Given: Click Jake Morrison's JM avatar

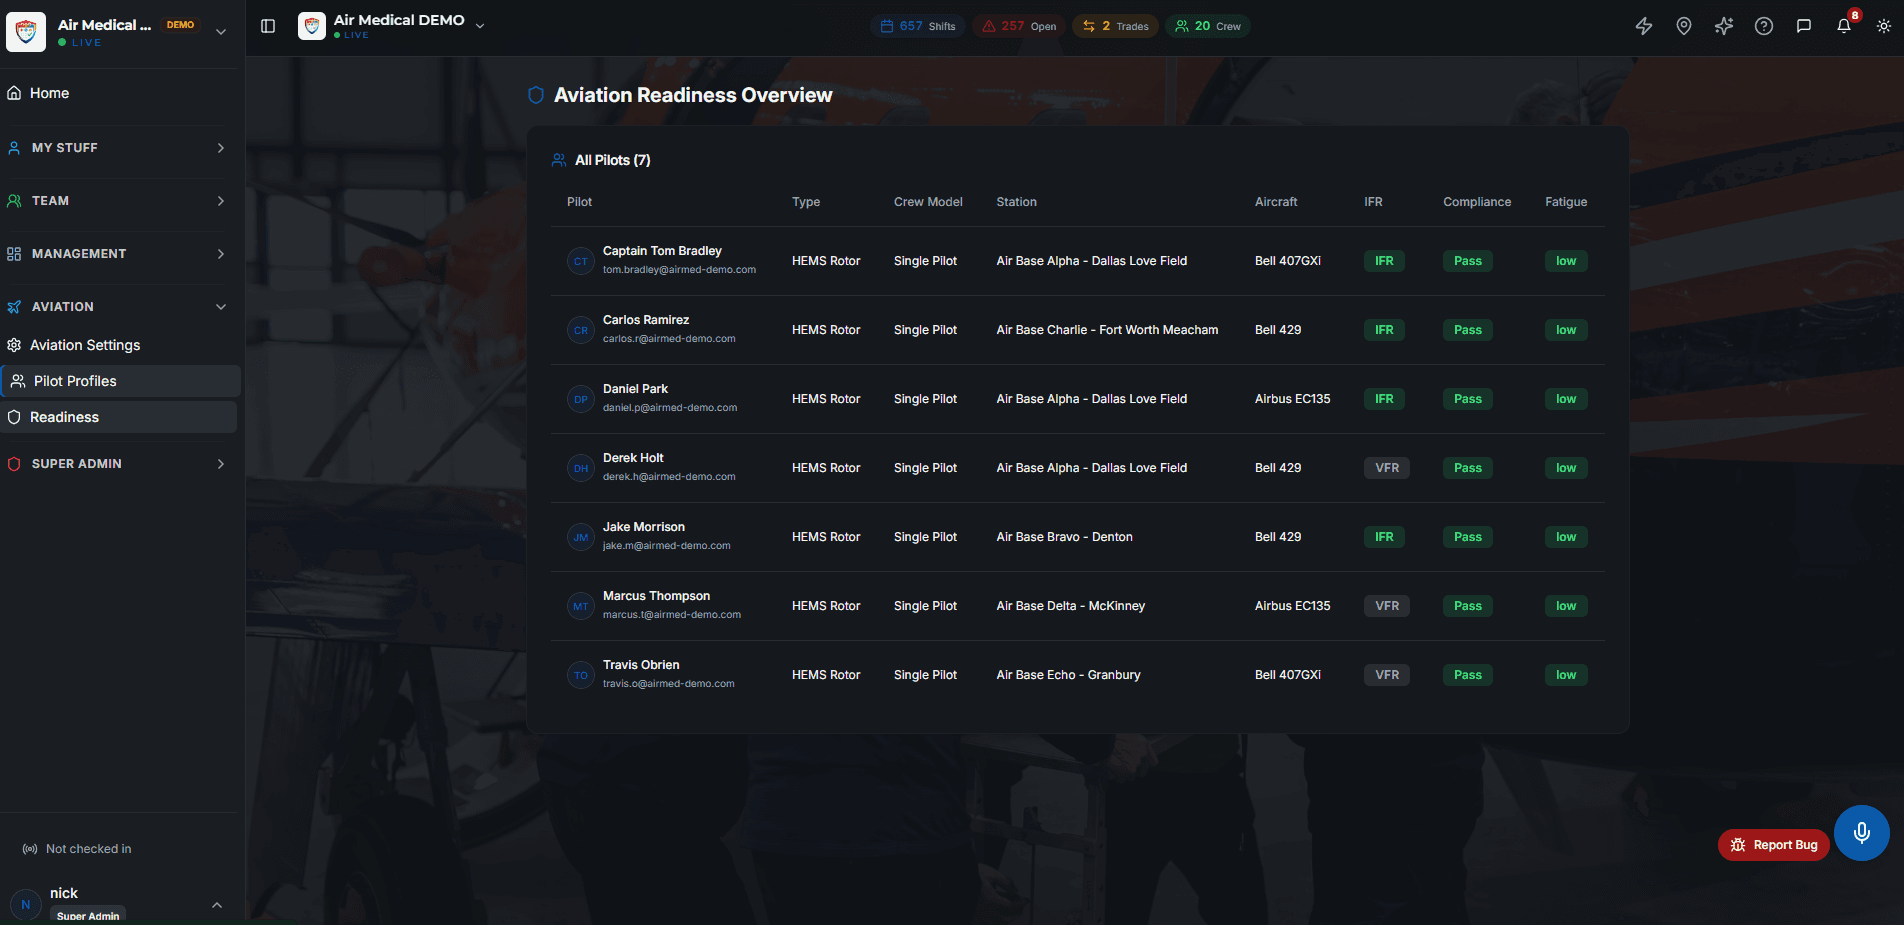Looking at the screenshot, I should point(581,537).
